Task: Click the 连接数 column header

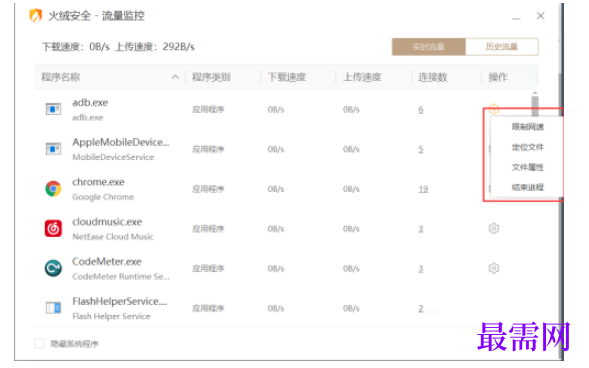Action: click(433, 77)
